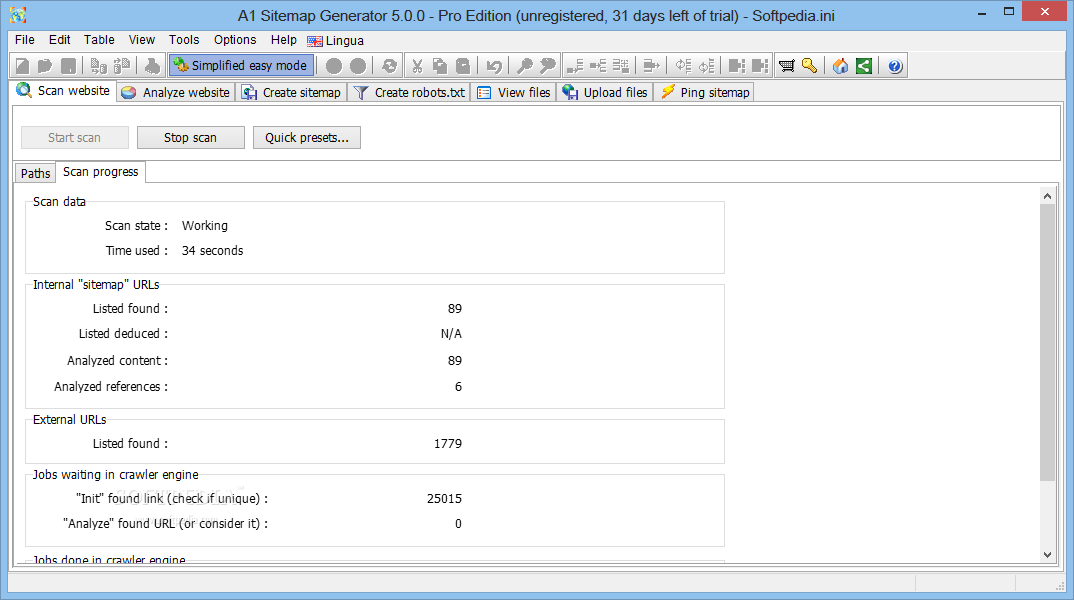Click the Cut scissors icon
Screen dimensions: 1074x600
[416, 66]
